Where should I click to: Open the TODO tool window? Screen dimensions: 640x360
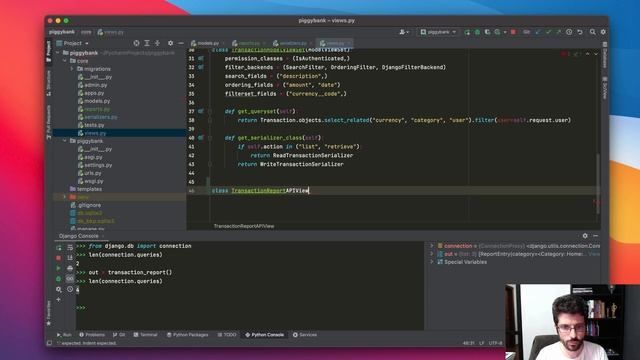(x=227, y=335)
